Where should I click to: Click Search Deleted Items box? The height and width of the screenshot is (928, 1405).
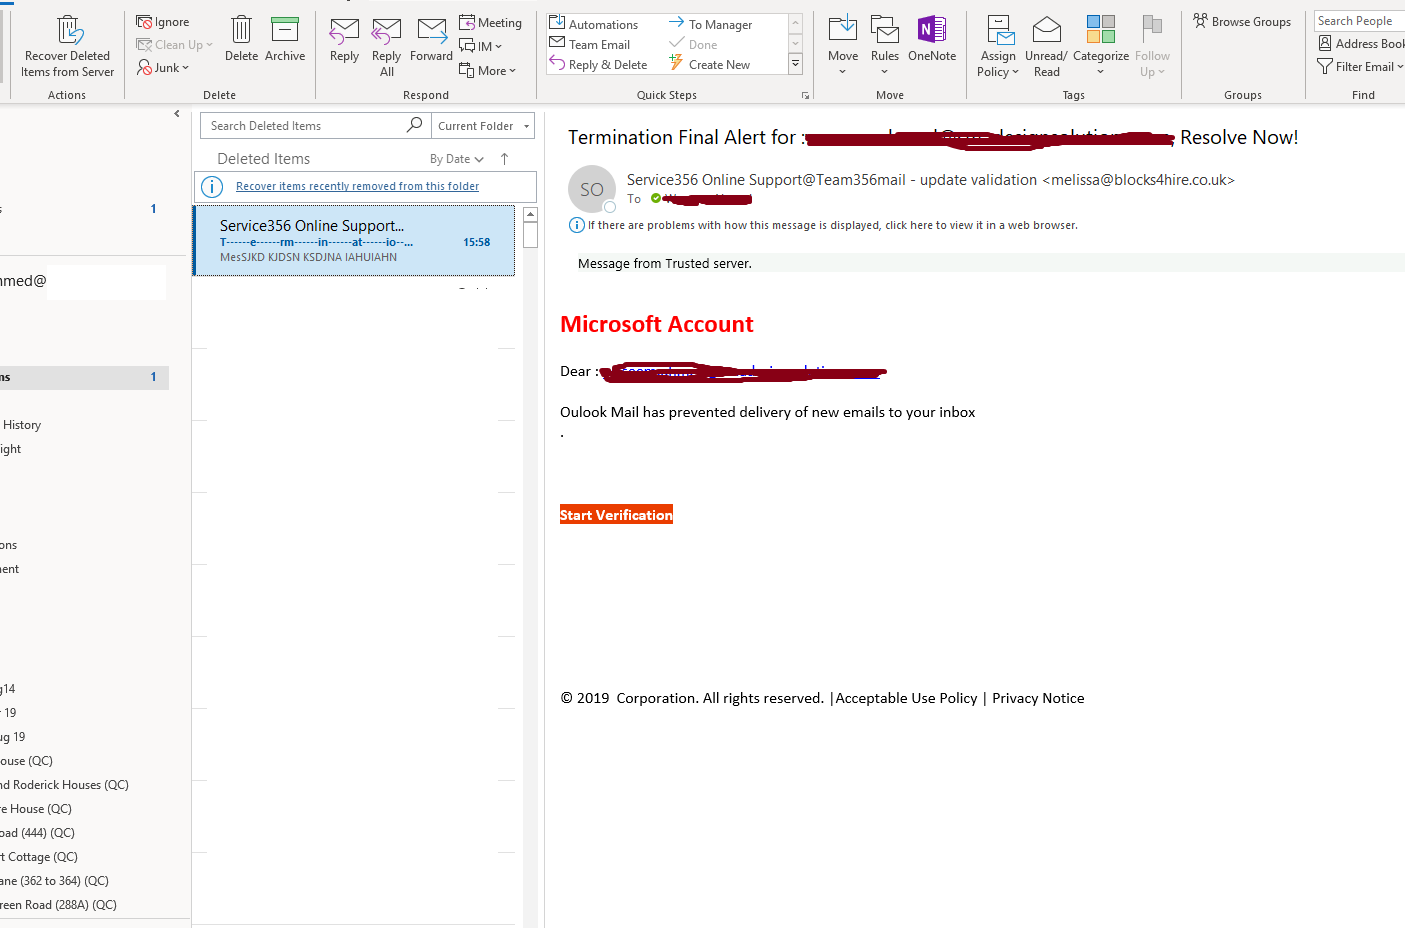(x=303, y=126)
